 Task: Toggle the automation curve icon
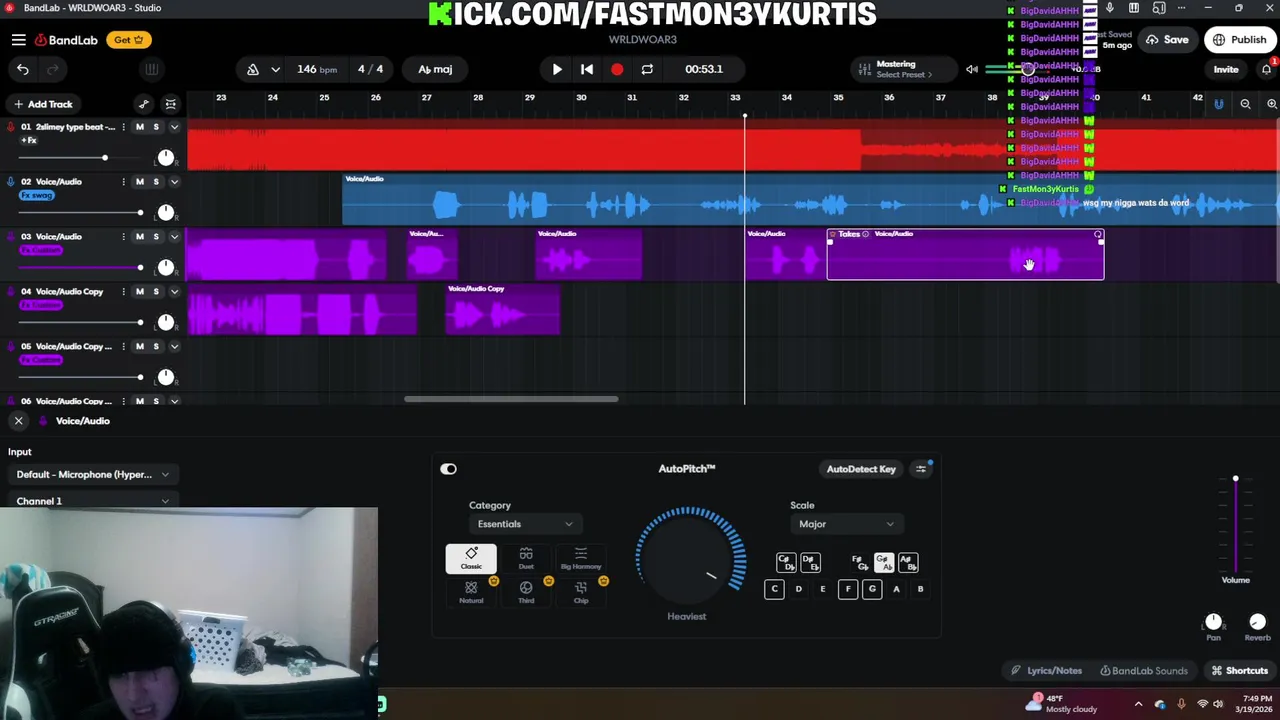143,104
